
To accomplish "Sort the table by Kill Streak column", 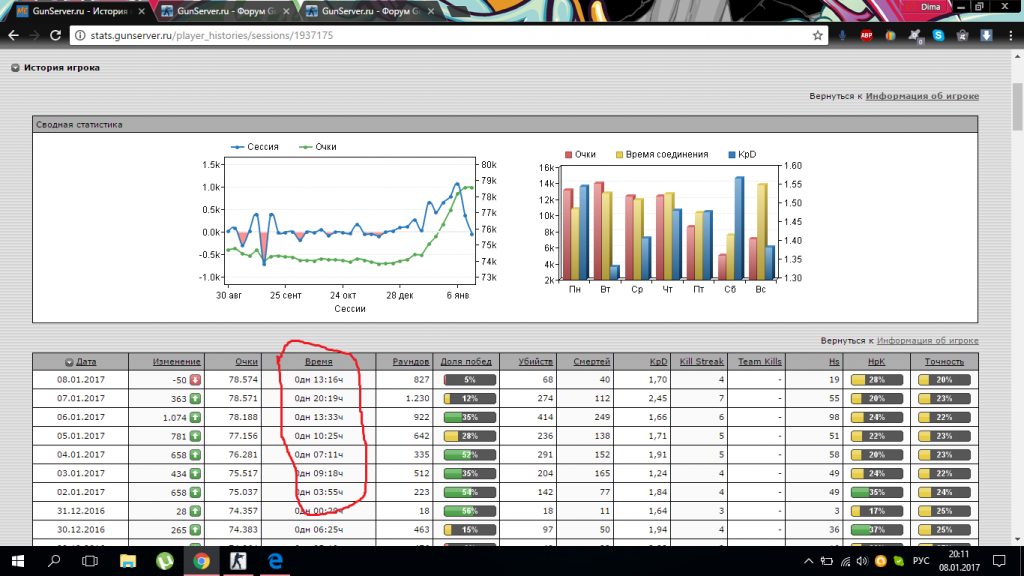I will click(x=702, y=361).
